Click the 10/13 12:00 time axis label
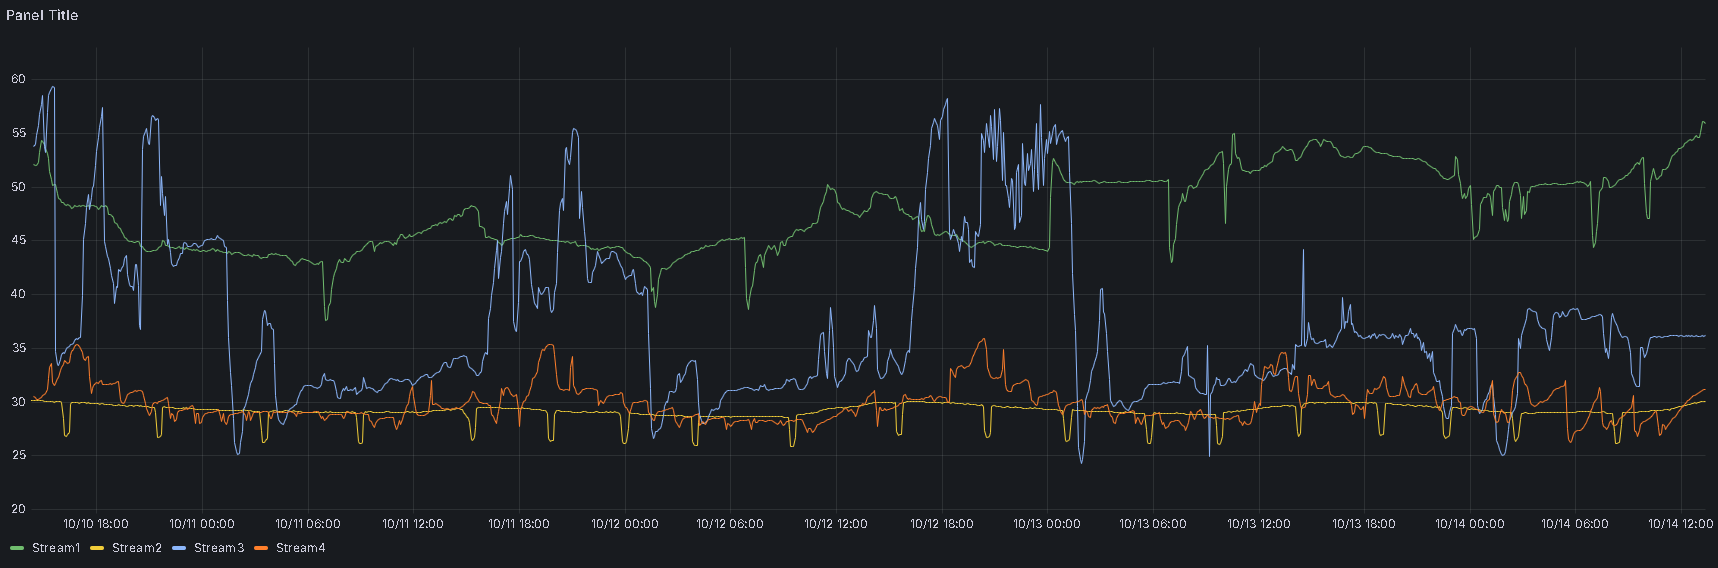The height and width of the screenshot is (568, 1718). pos(1259,524)
